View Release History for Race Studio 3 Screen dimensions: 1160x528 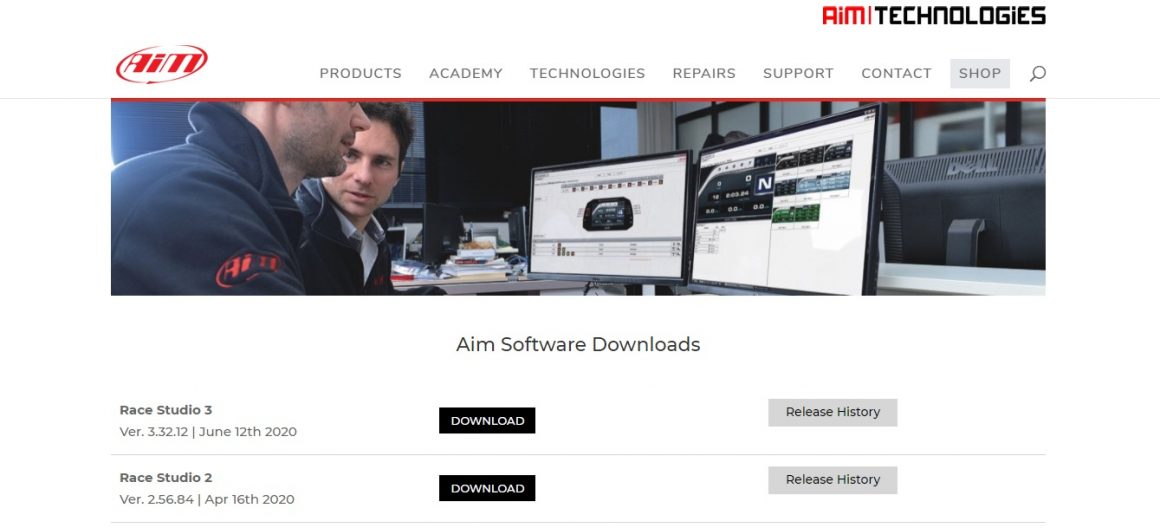[x=832, y=413]
